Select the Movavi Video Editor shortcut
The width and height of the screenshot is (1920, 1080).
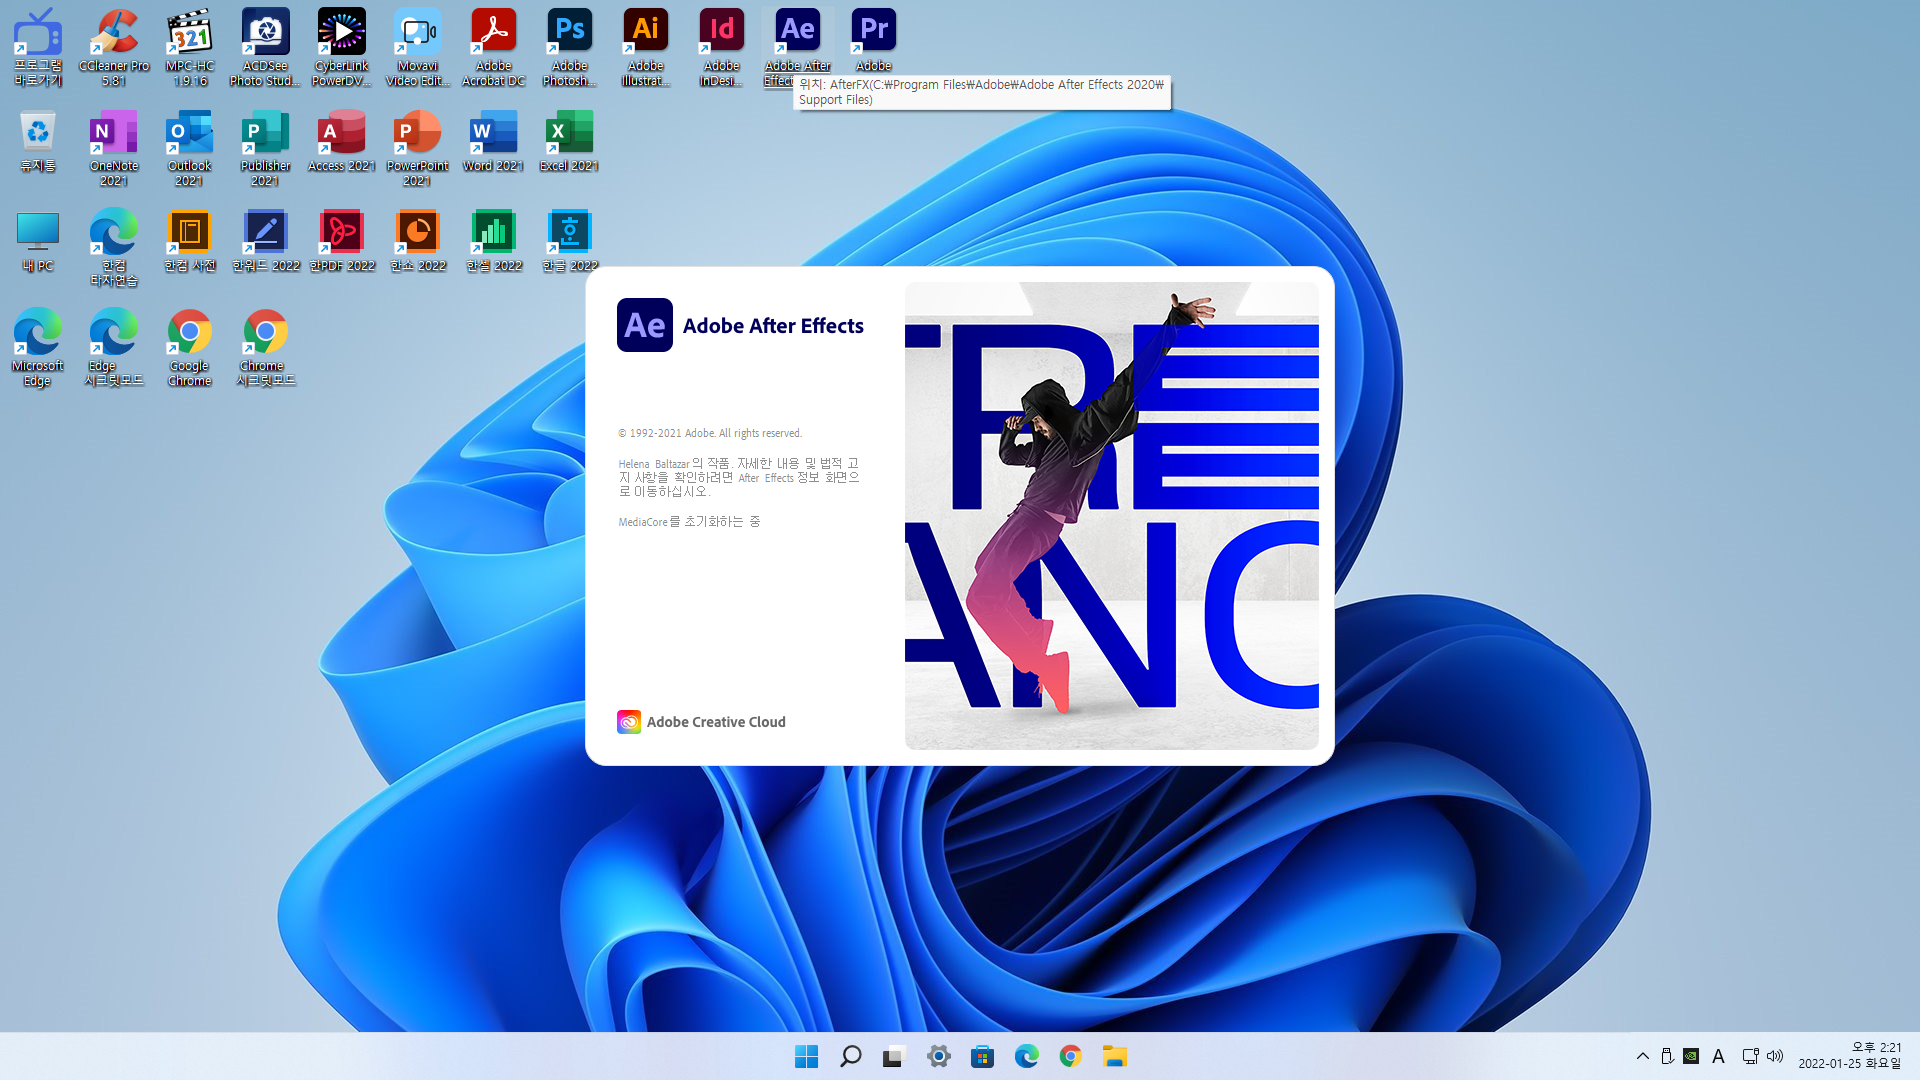click(417, 32)
